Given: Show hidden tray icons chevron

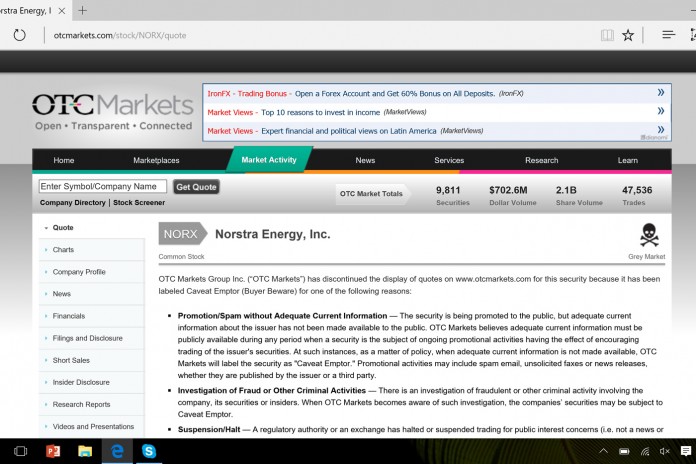Looking at the screenshot, I should click(603, 451).
